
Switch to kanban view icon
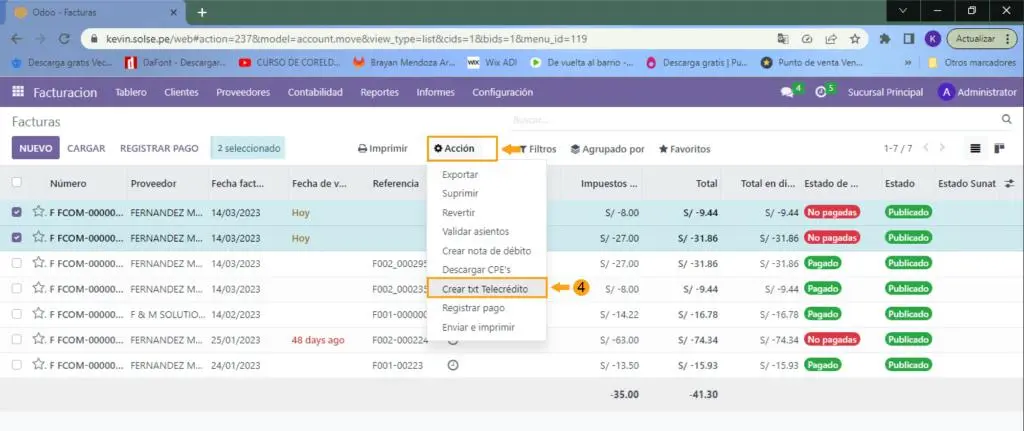click(x=999, y=148)
